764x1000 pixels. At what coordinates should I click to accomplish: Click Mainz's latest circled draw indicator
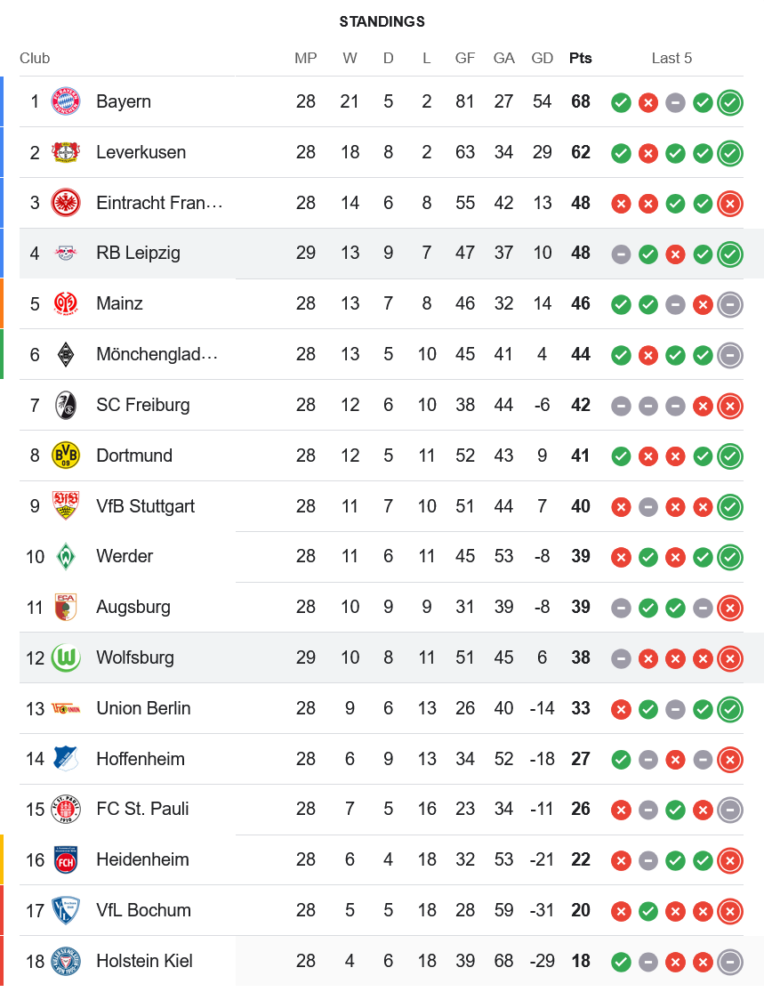point(730,304)
